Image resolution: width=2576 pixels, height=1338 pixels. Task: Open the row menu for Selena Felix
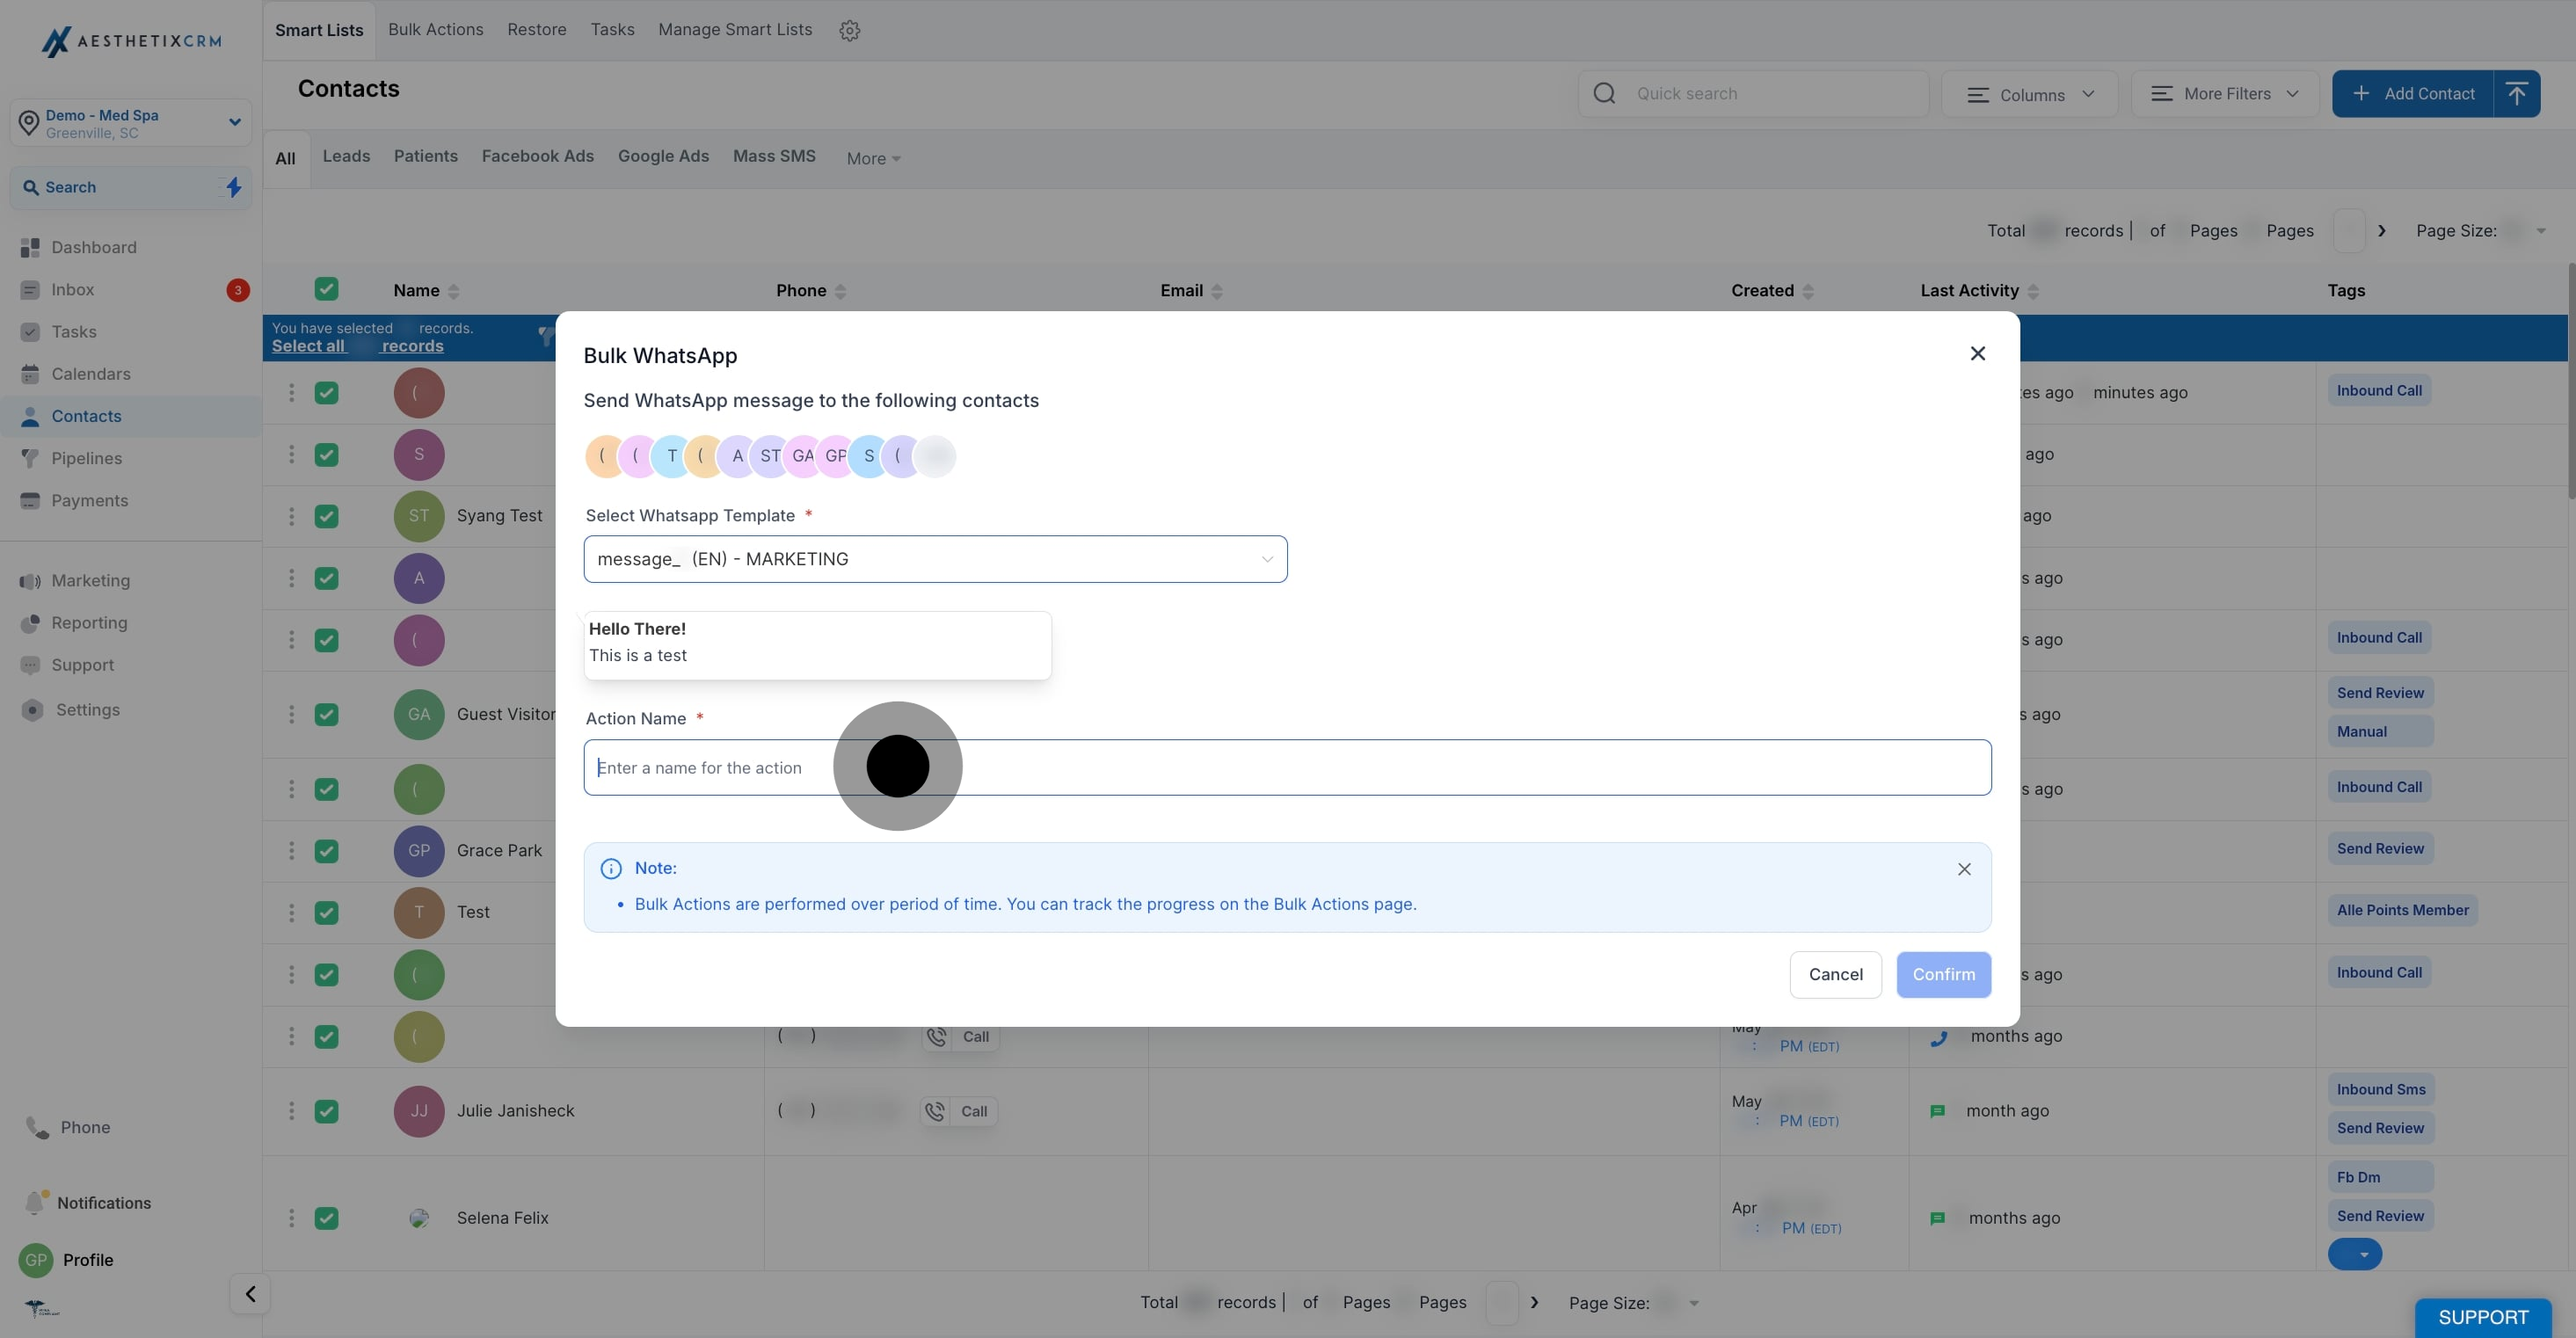pyautogui.click(x=291, y=1218)
